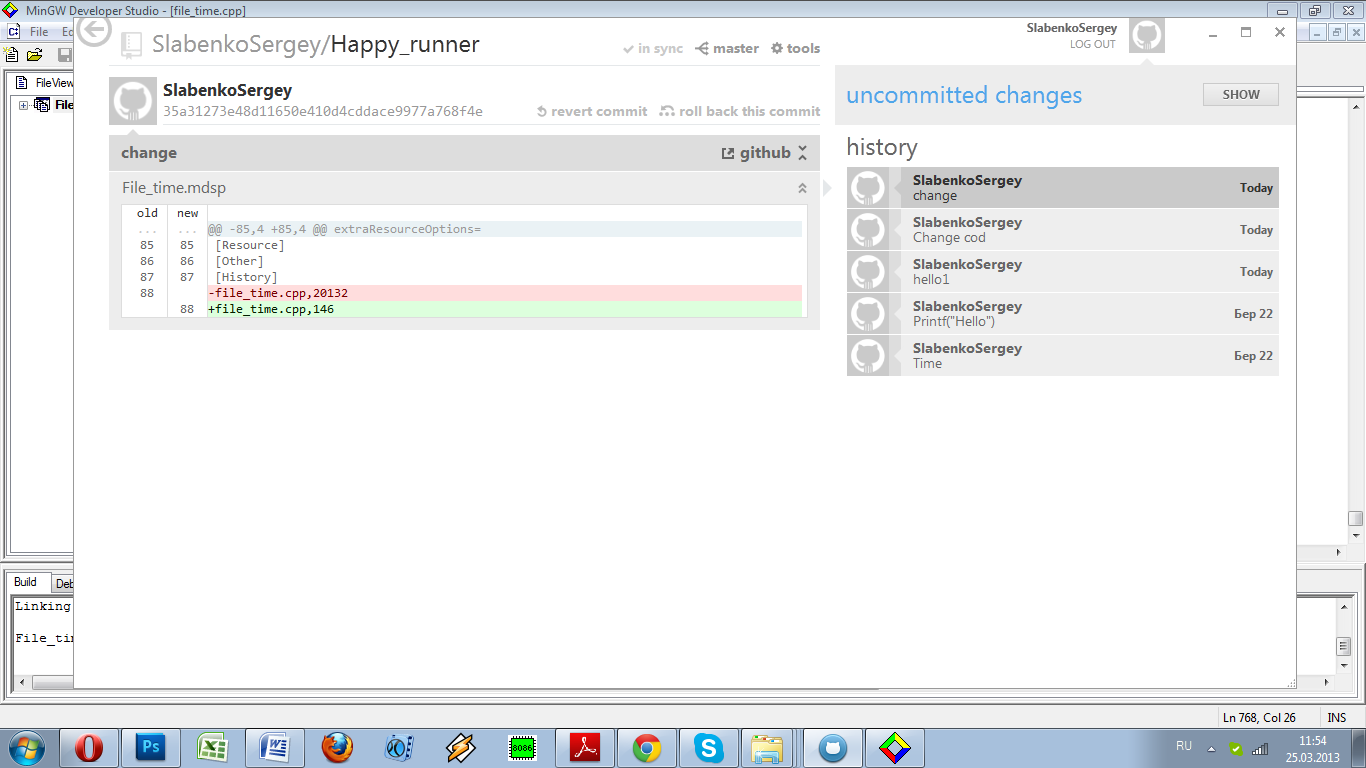Switch to the Build output tab
The height and width of the screenshot is (768, 1366).
pos(25,582)
